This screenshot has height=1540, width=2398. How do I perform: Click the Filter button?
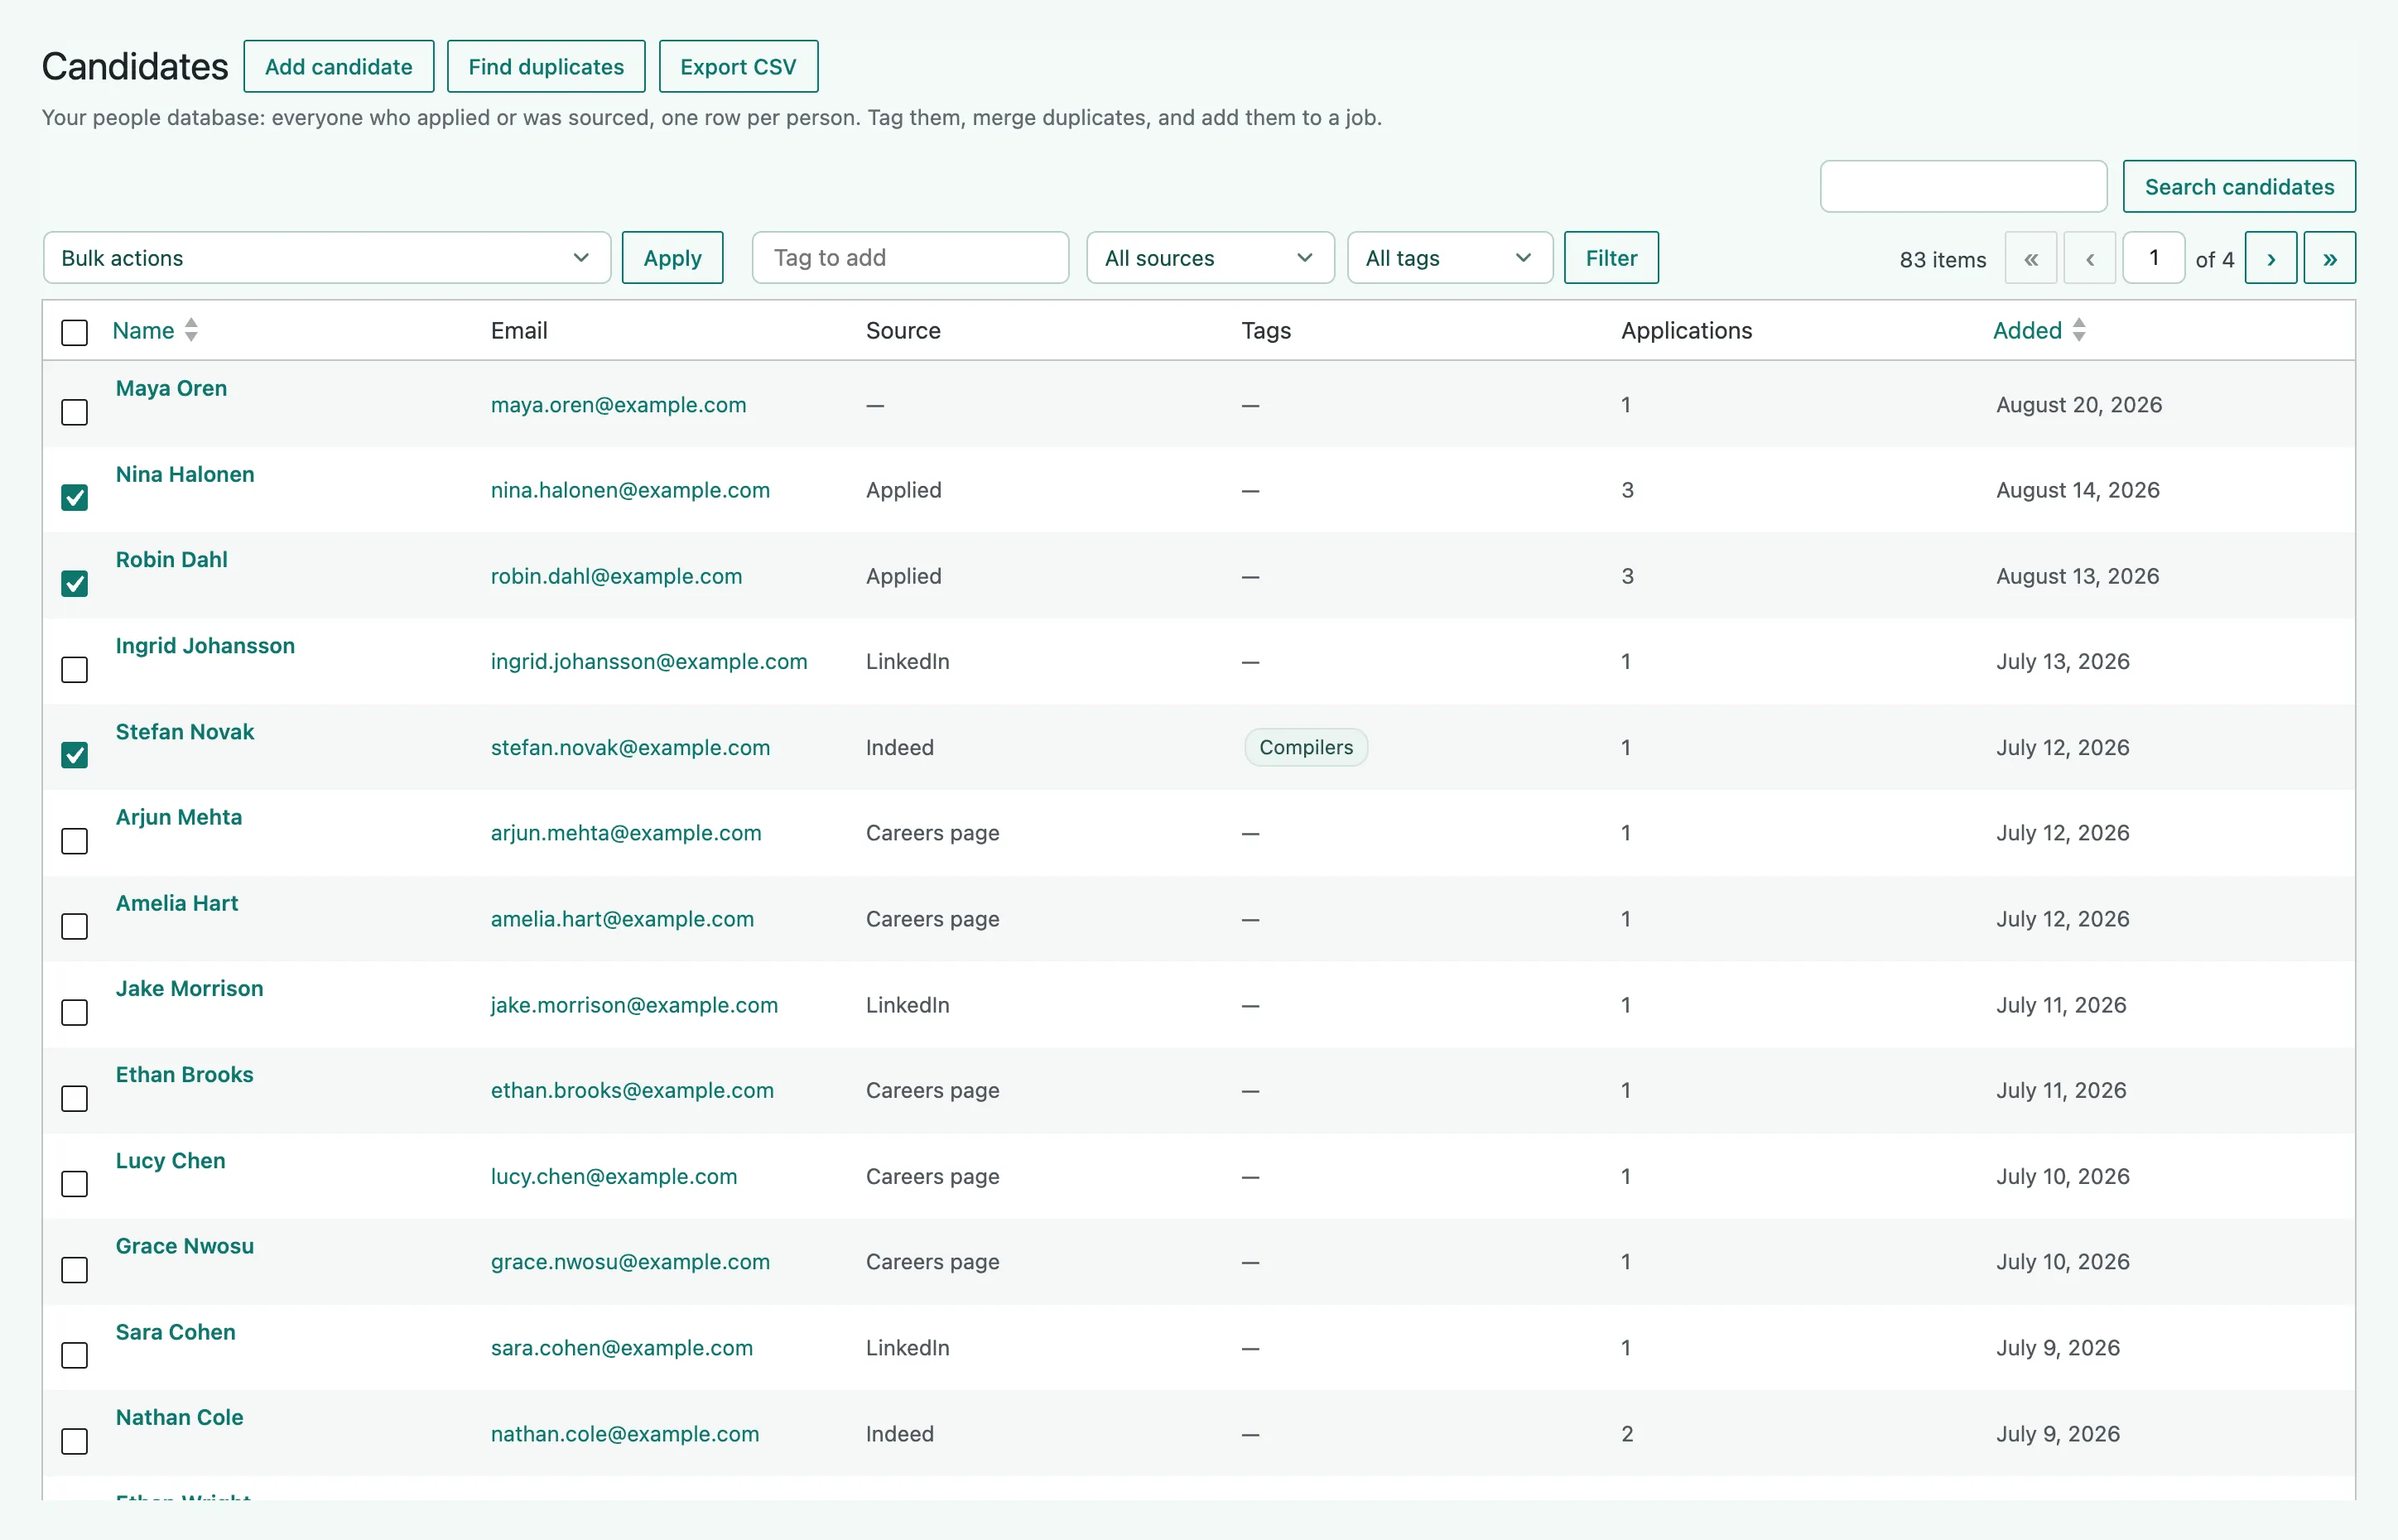pyautogui.click(x=1611, y=258)
